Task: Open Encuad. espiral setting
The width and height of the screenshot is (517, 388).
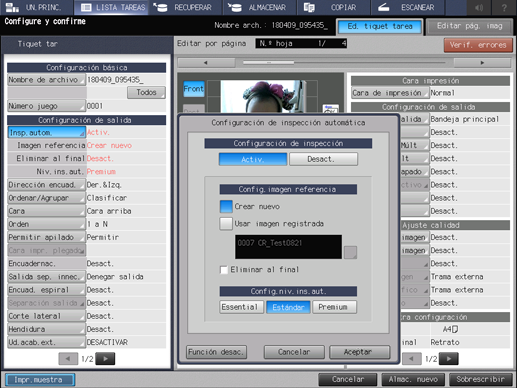Action: (x=46, y=290)
